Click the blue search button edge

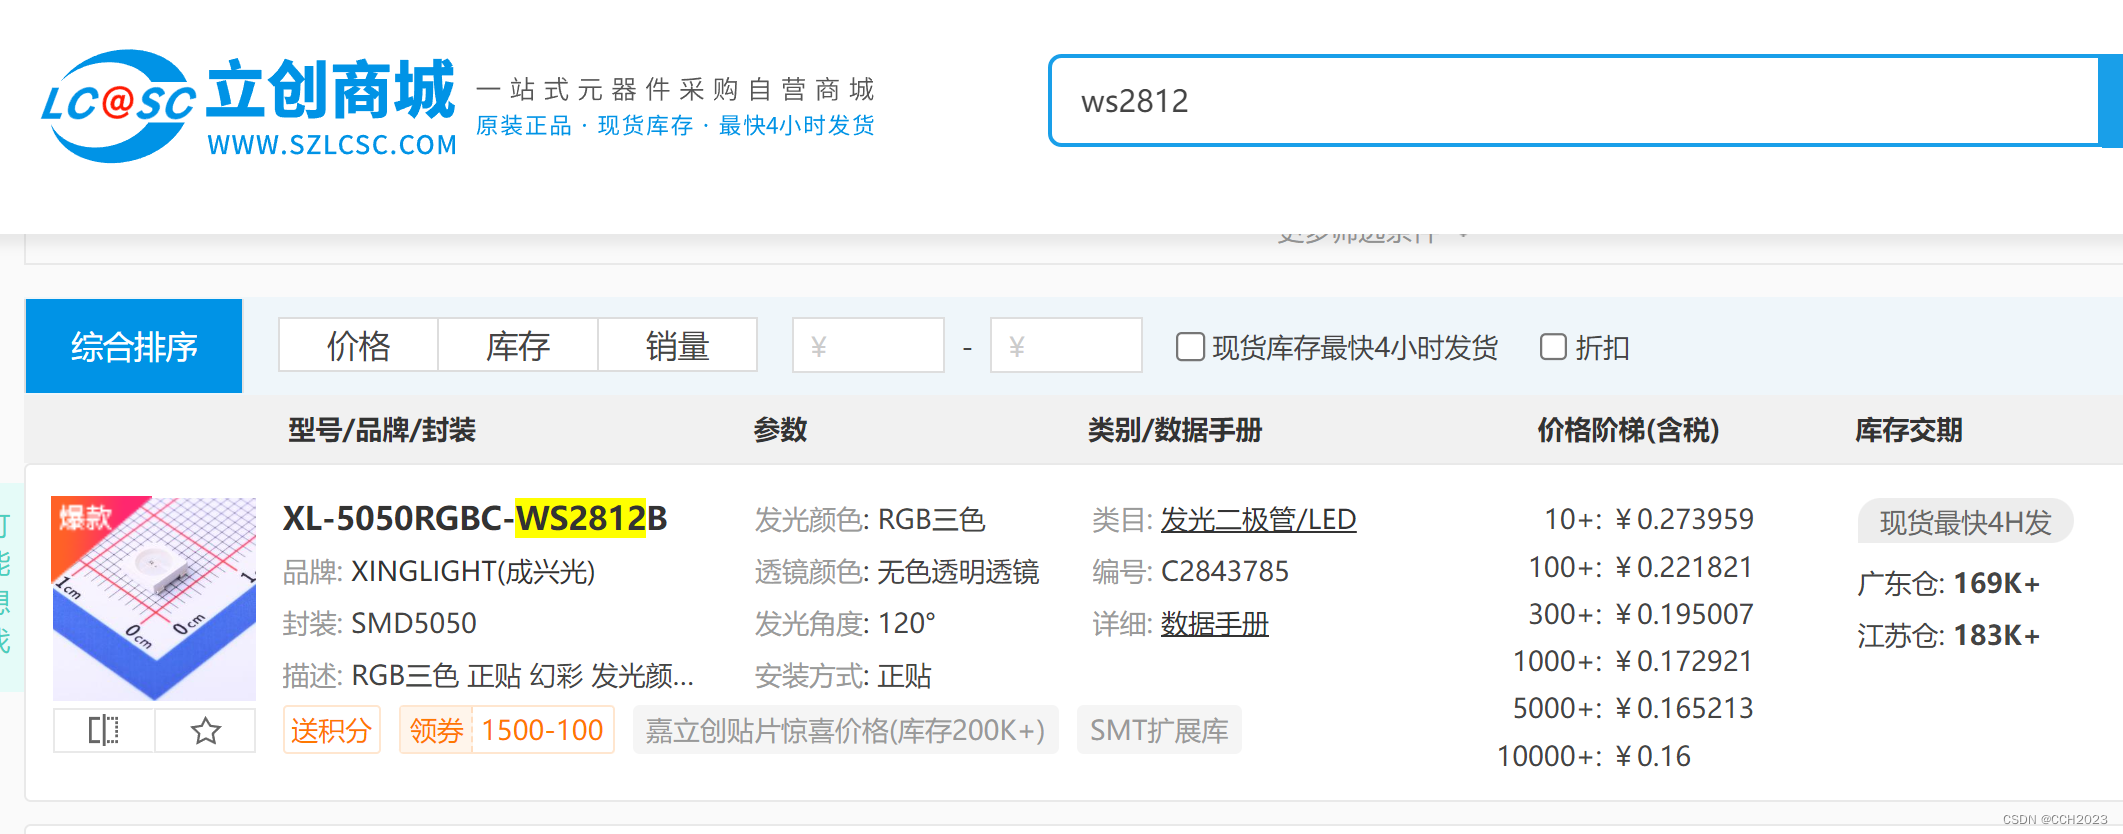pyautogui.click(x=2111, y=101)
